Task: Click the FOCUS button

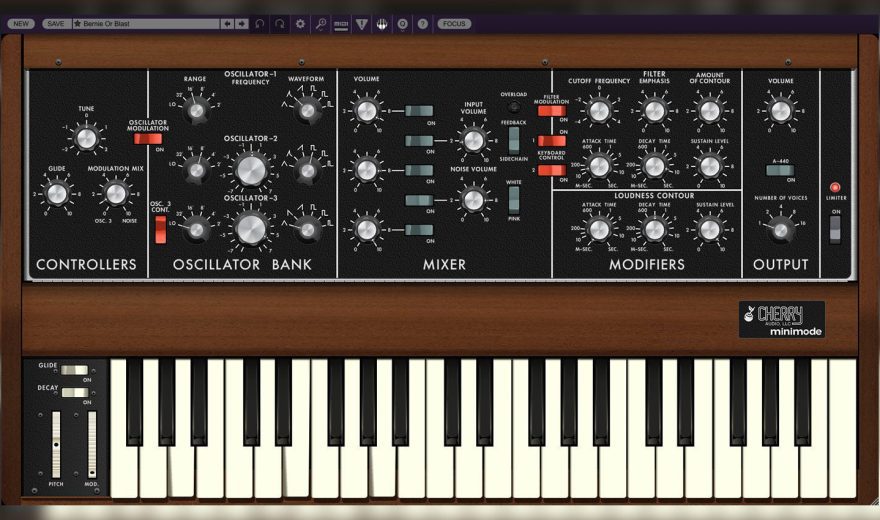Action: point(454,24)
